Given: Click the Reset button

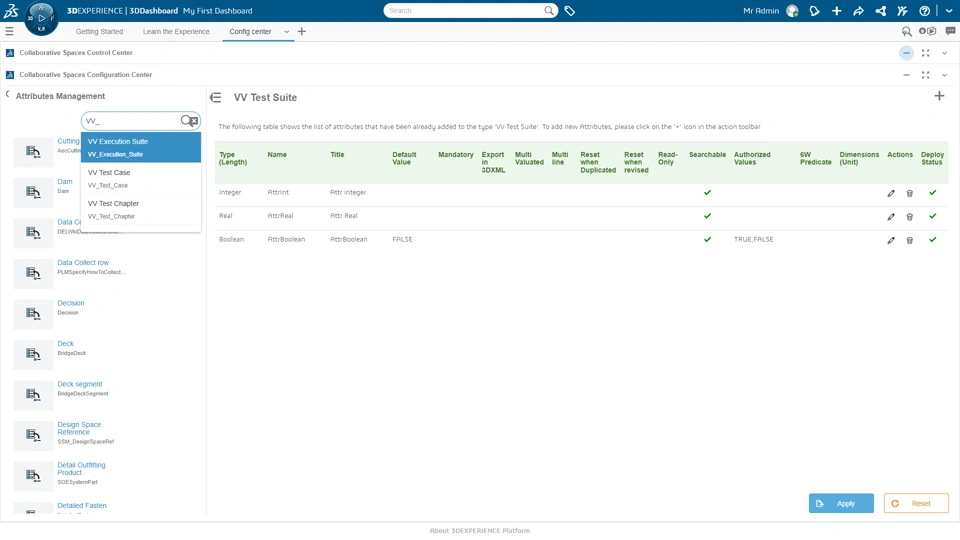Looking at the screenshot, I should click(x=916, y=503).
